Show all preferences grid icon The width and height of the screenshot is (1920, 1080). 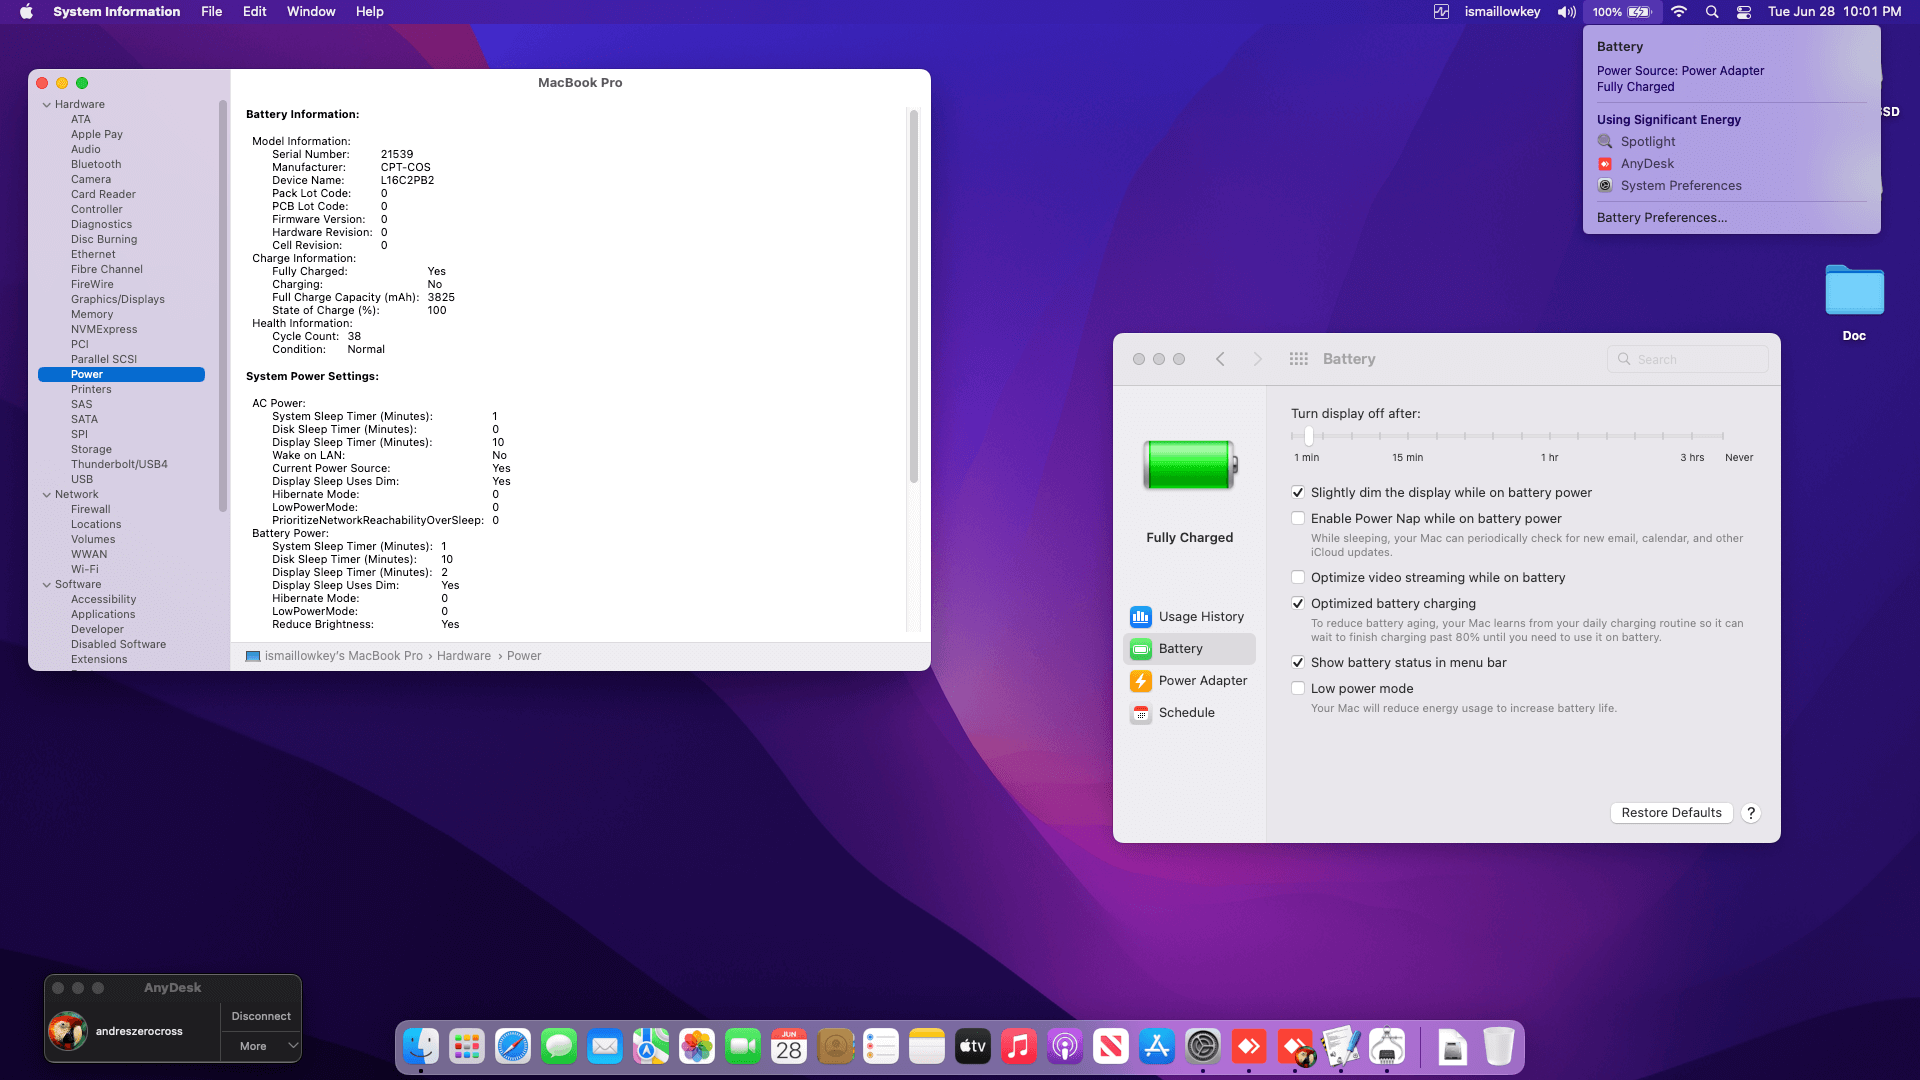1299,359
